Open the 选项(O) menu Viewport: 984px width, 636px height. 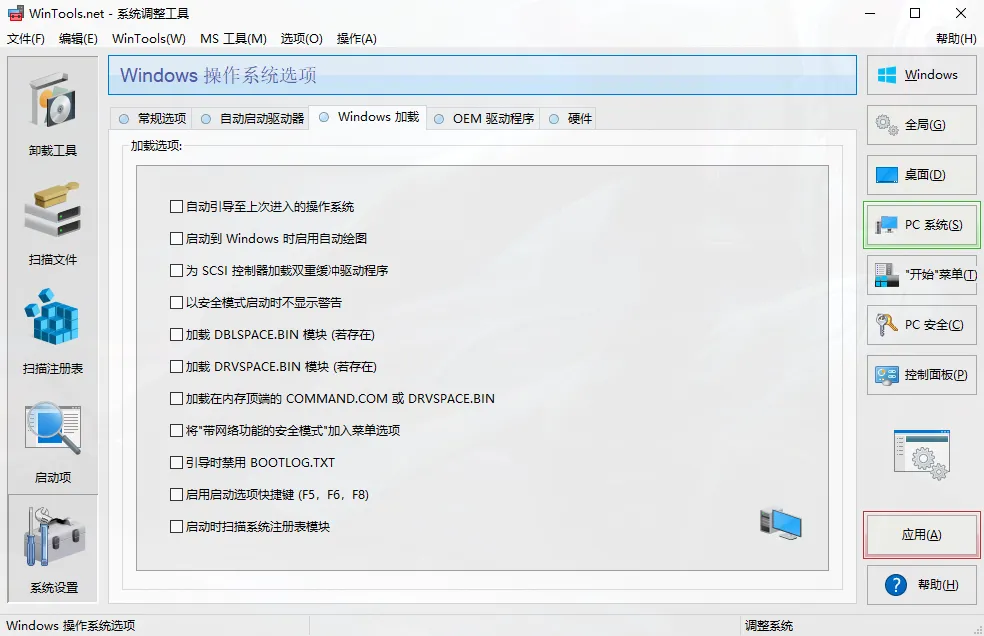coord(301,39)
